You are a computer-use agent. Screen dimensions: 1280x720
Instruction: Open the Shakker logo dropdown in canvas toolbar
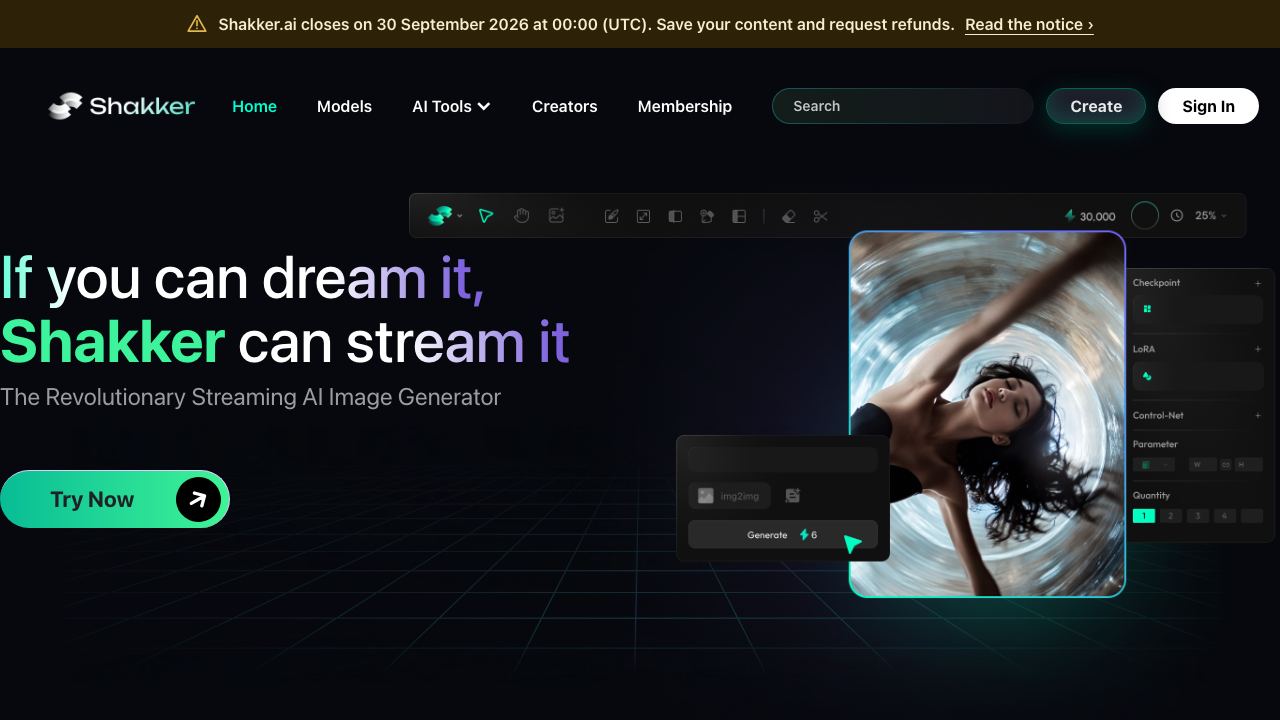click(x=445, y=215)
